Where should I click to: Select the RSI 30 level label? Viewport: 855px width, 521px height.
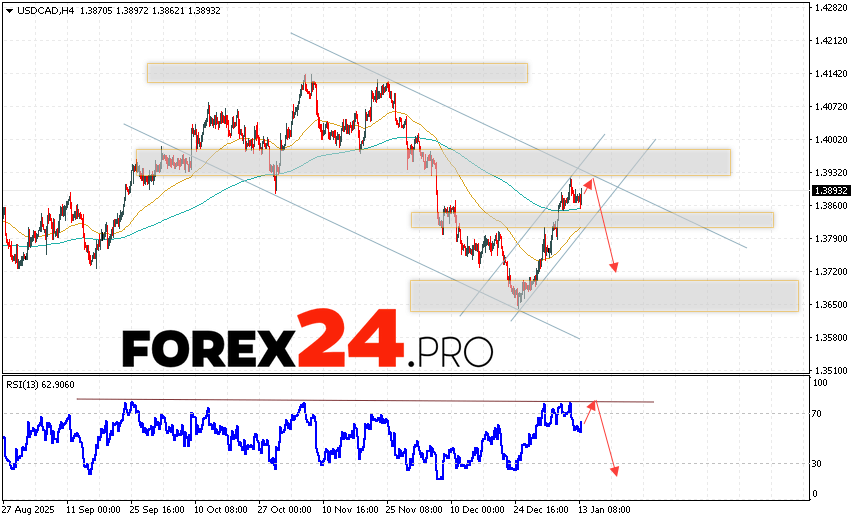818,463
